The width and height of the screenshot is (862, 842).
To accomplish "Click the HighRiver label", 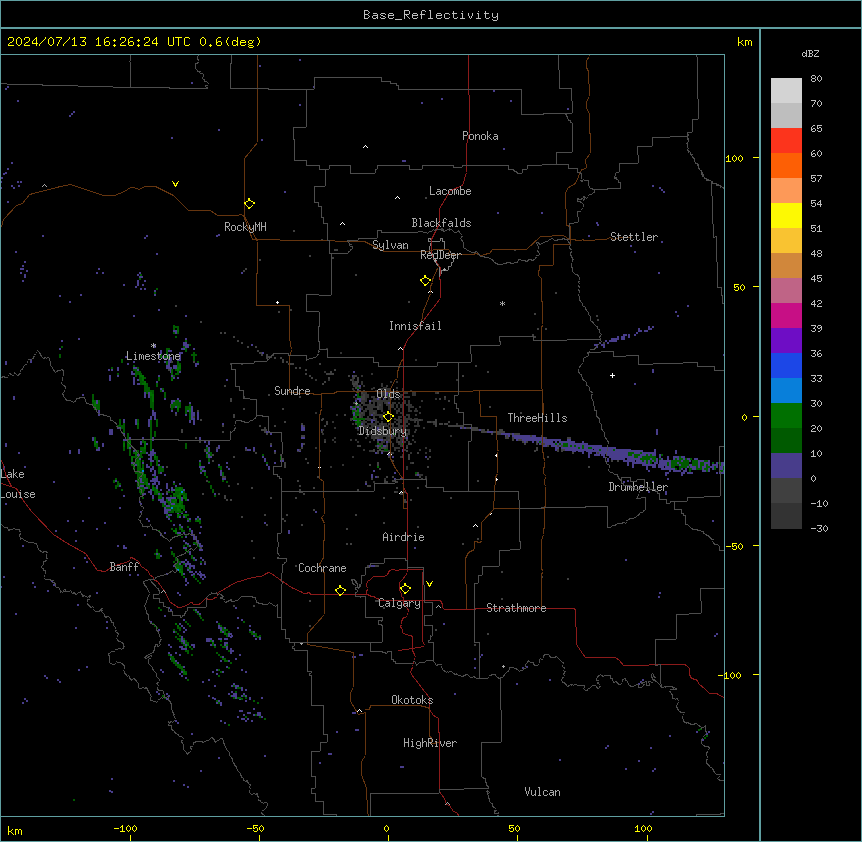I will [430, 743].
